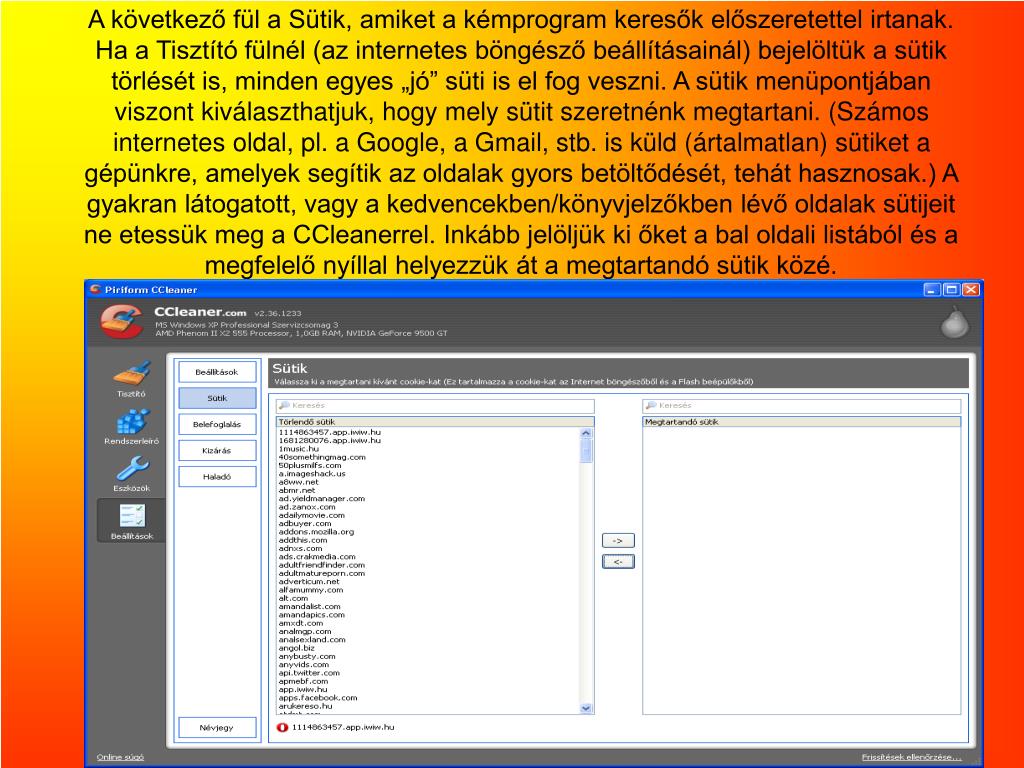Select the adbuyer.com cookie

[305, 524]
